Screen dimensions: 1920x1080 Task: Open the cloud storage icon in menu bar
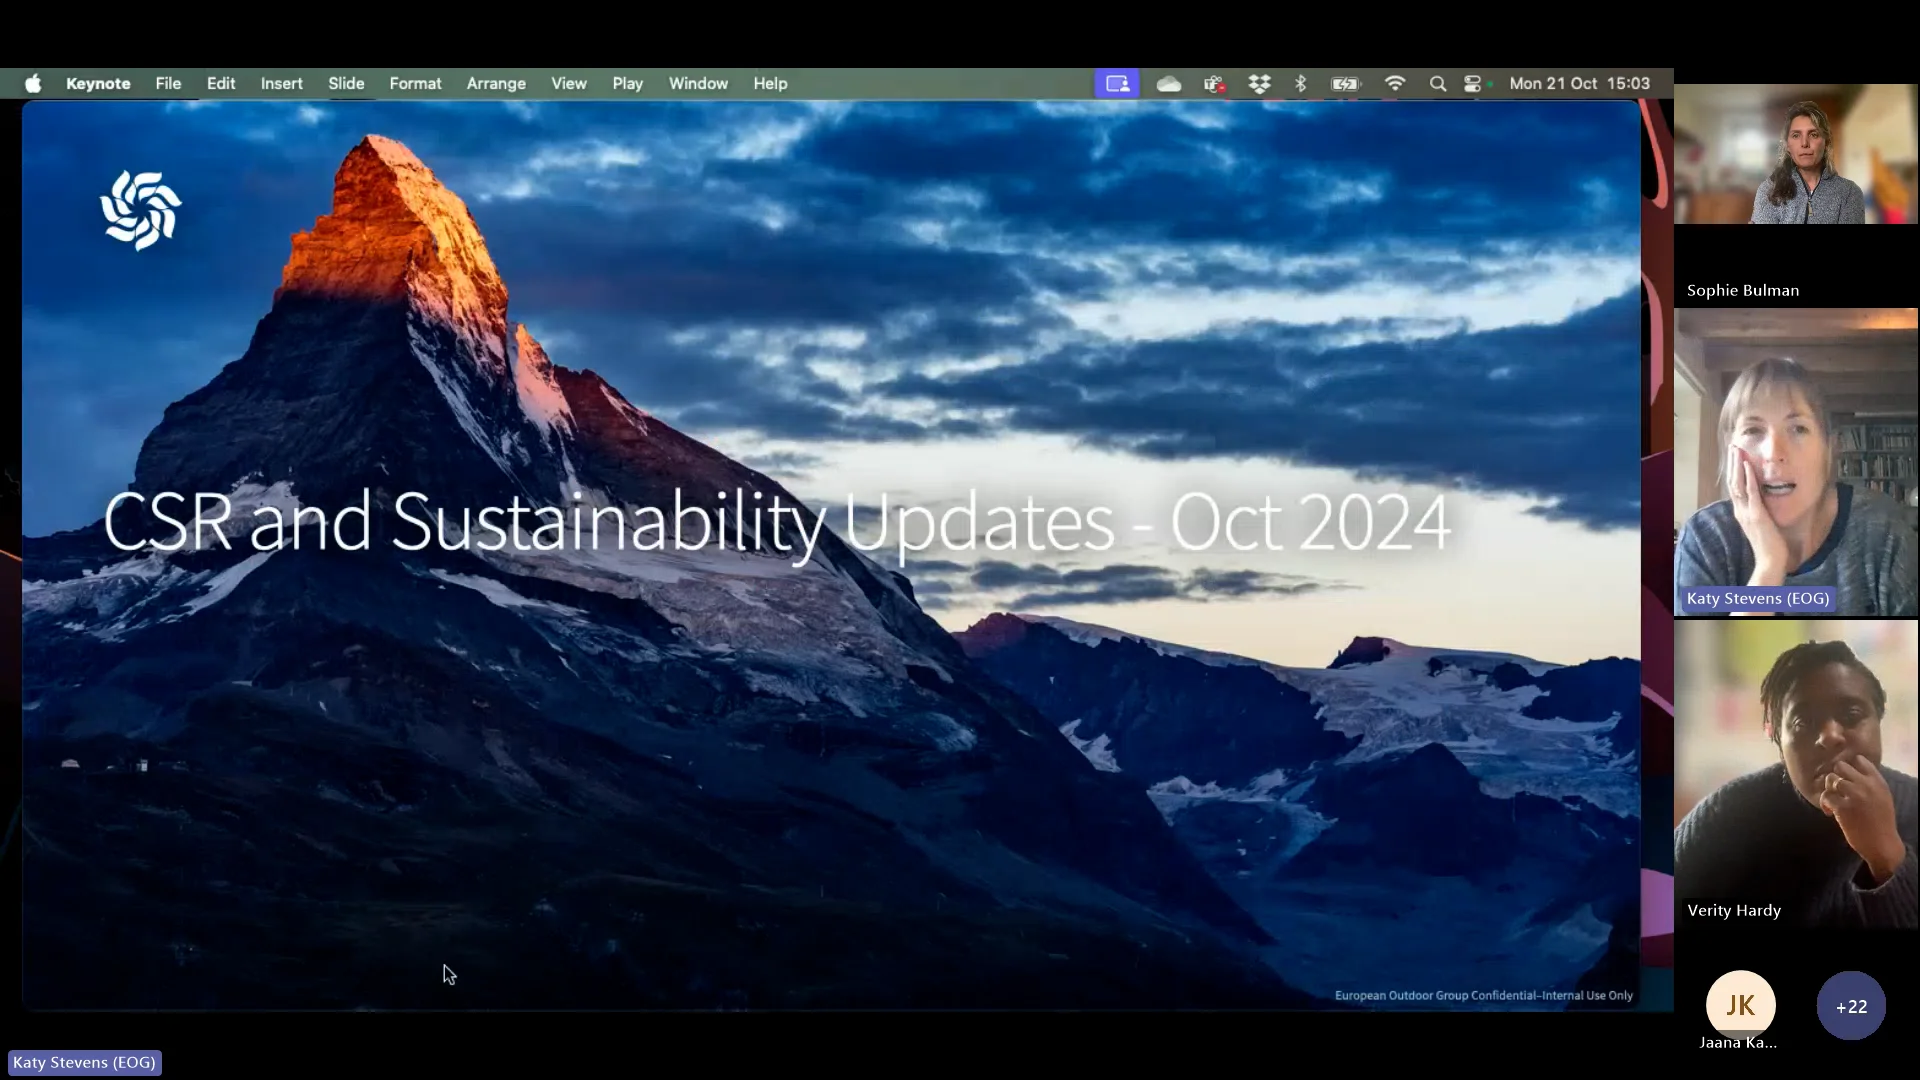(x=1168, y=83)
